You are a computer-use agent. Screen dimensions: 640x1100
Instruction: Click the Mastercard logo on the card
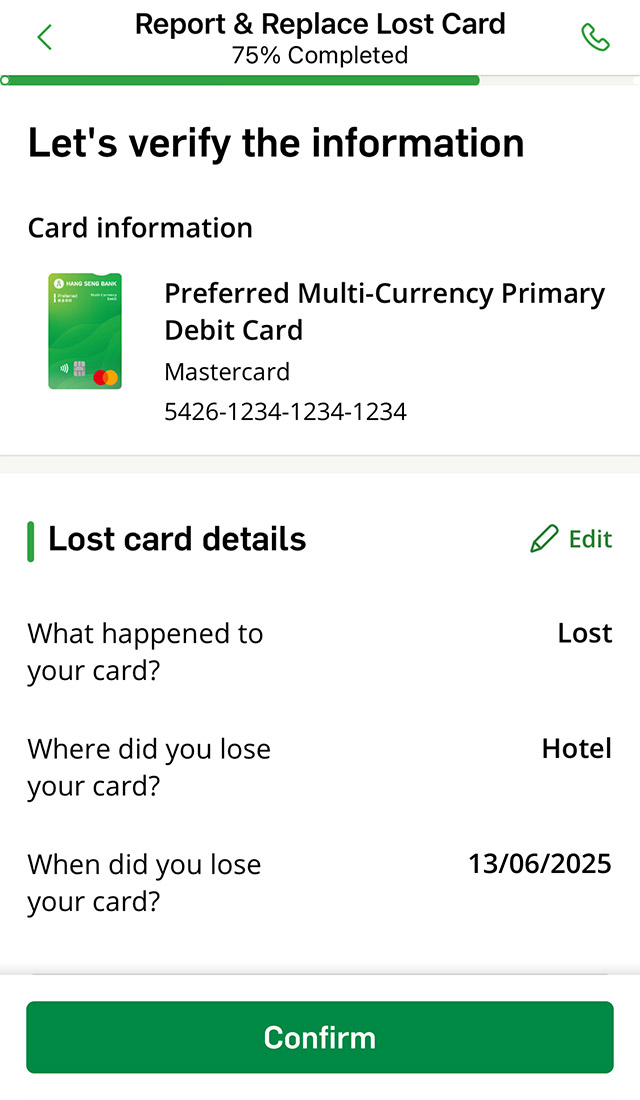tap(105, 377)
